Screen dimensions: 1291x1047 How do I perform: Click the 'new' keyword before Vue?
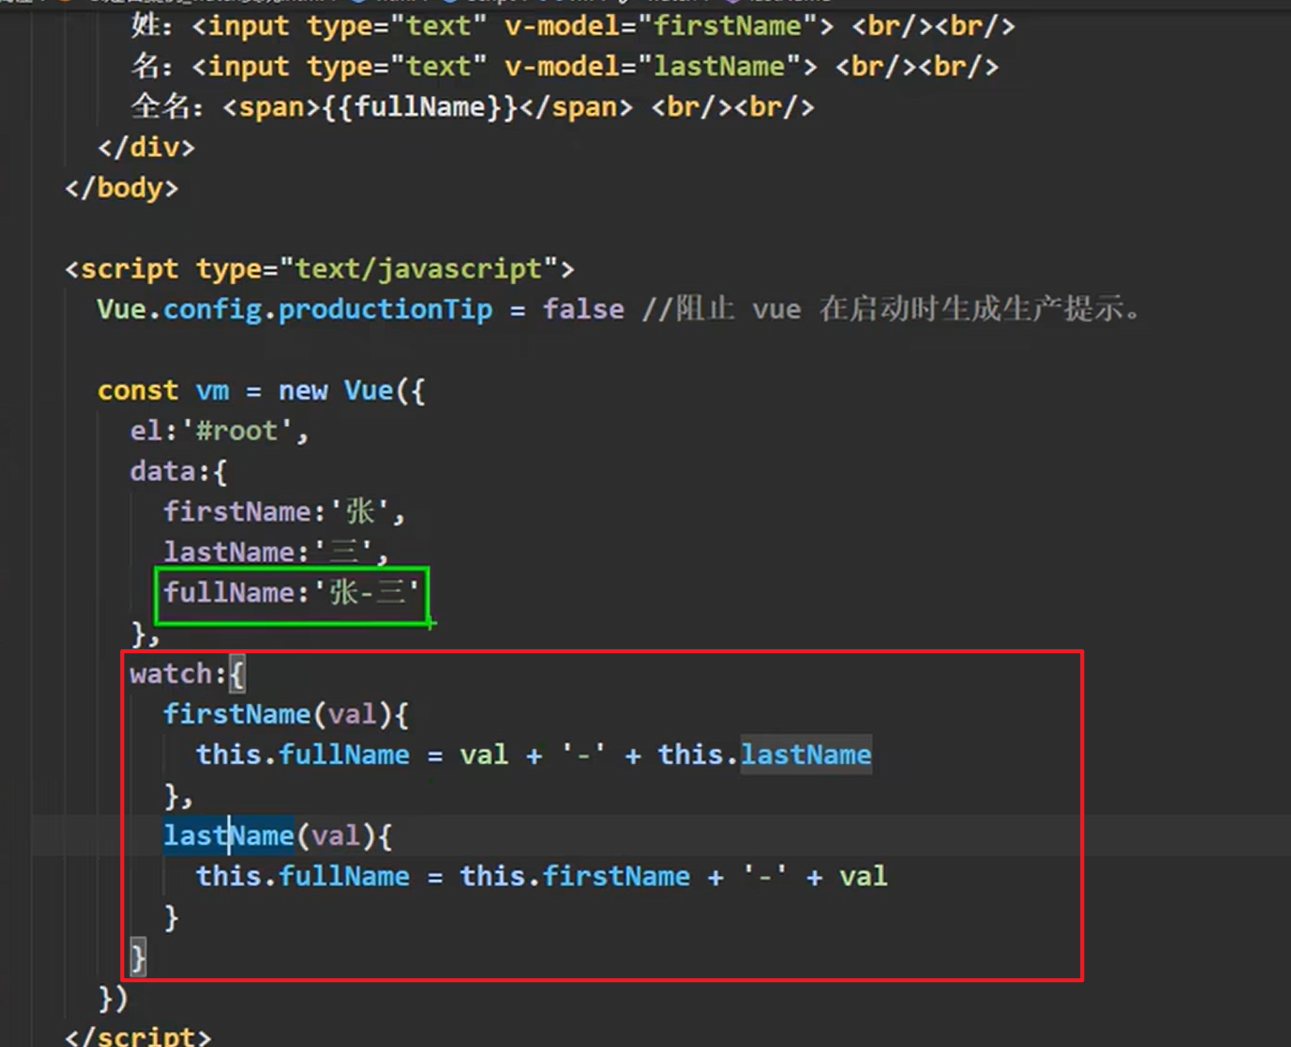(303, 390)
